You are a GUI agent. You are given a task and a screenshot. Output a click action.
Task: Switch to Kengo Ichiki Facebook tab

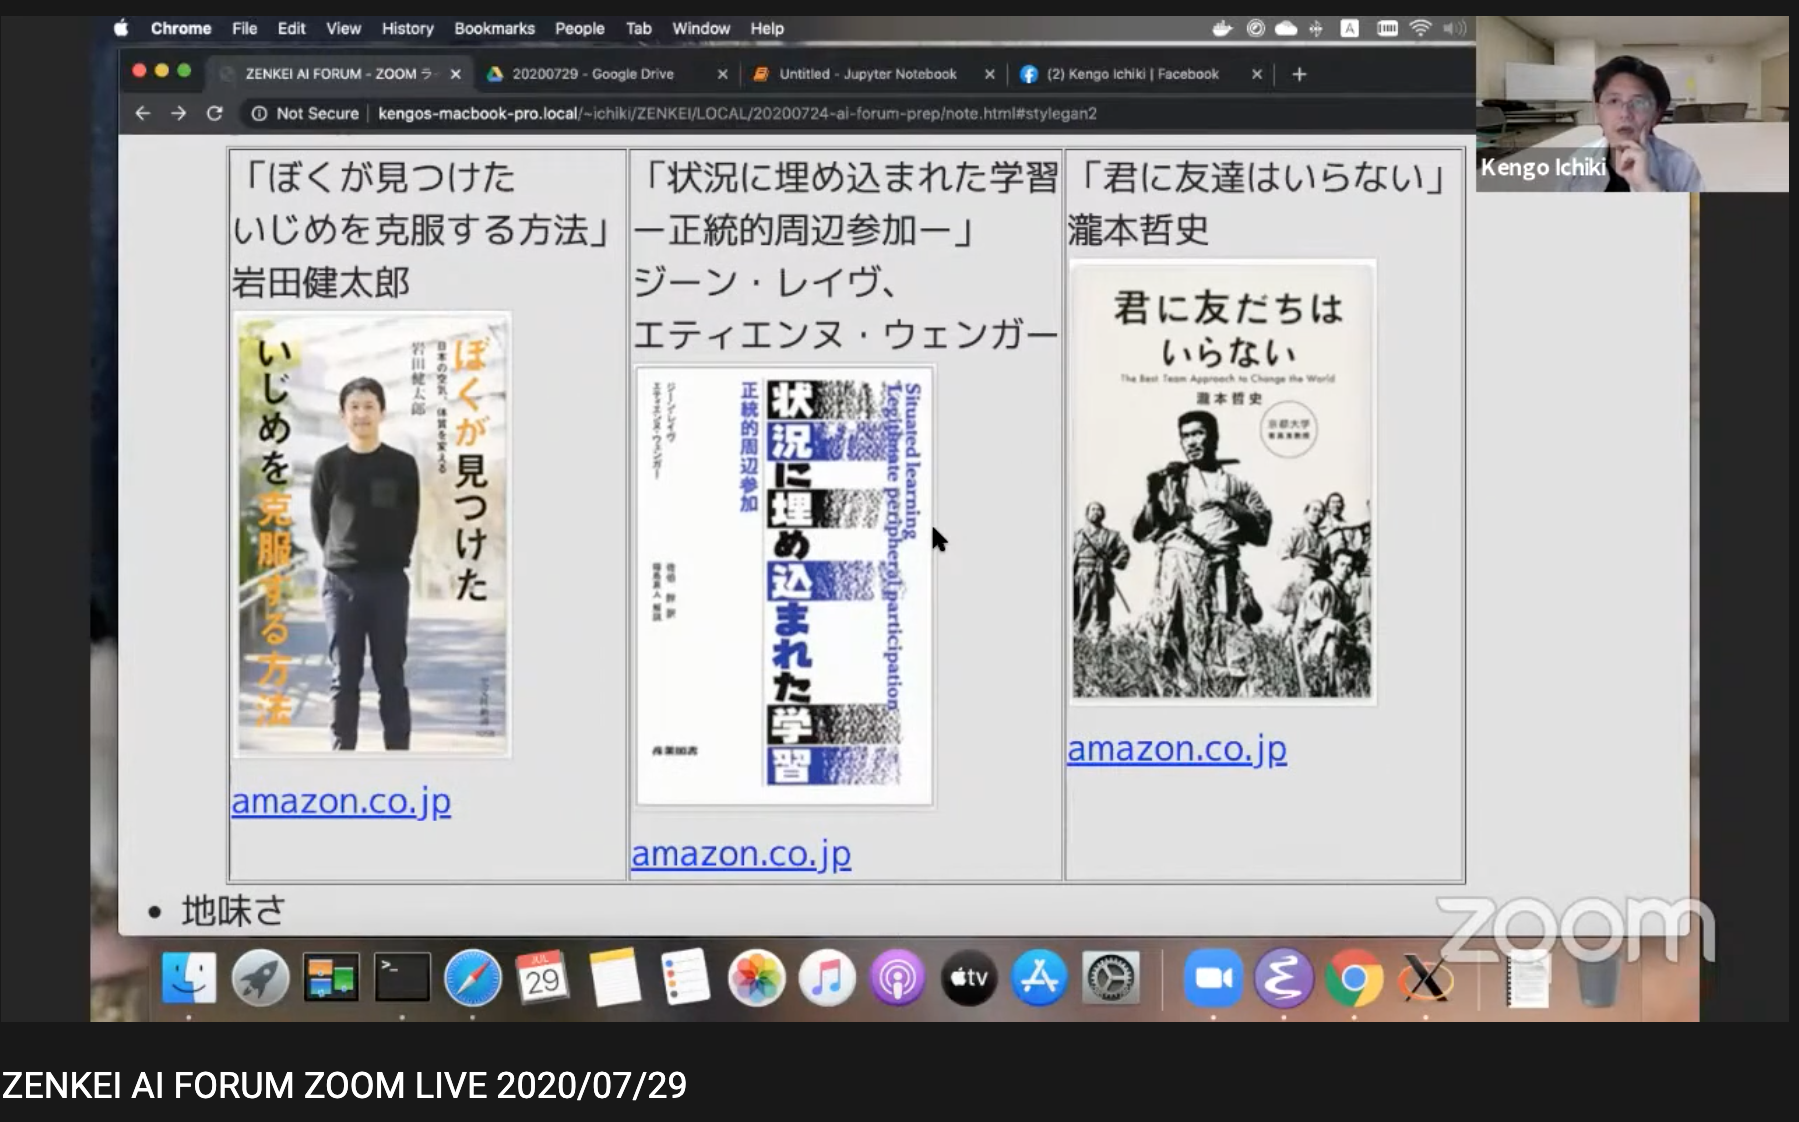coord(1132,74)
